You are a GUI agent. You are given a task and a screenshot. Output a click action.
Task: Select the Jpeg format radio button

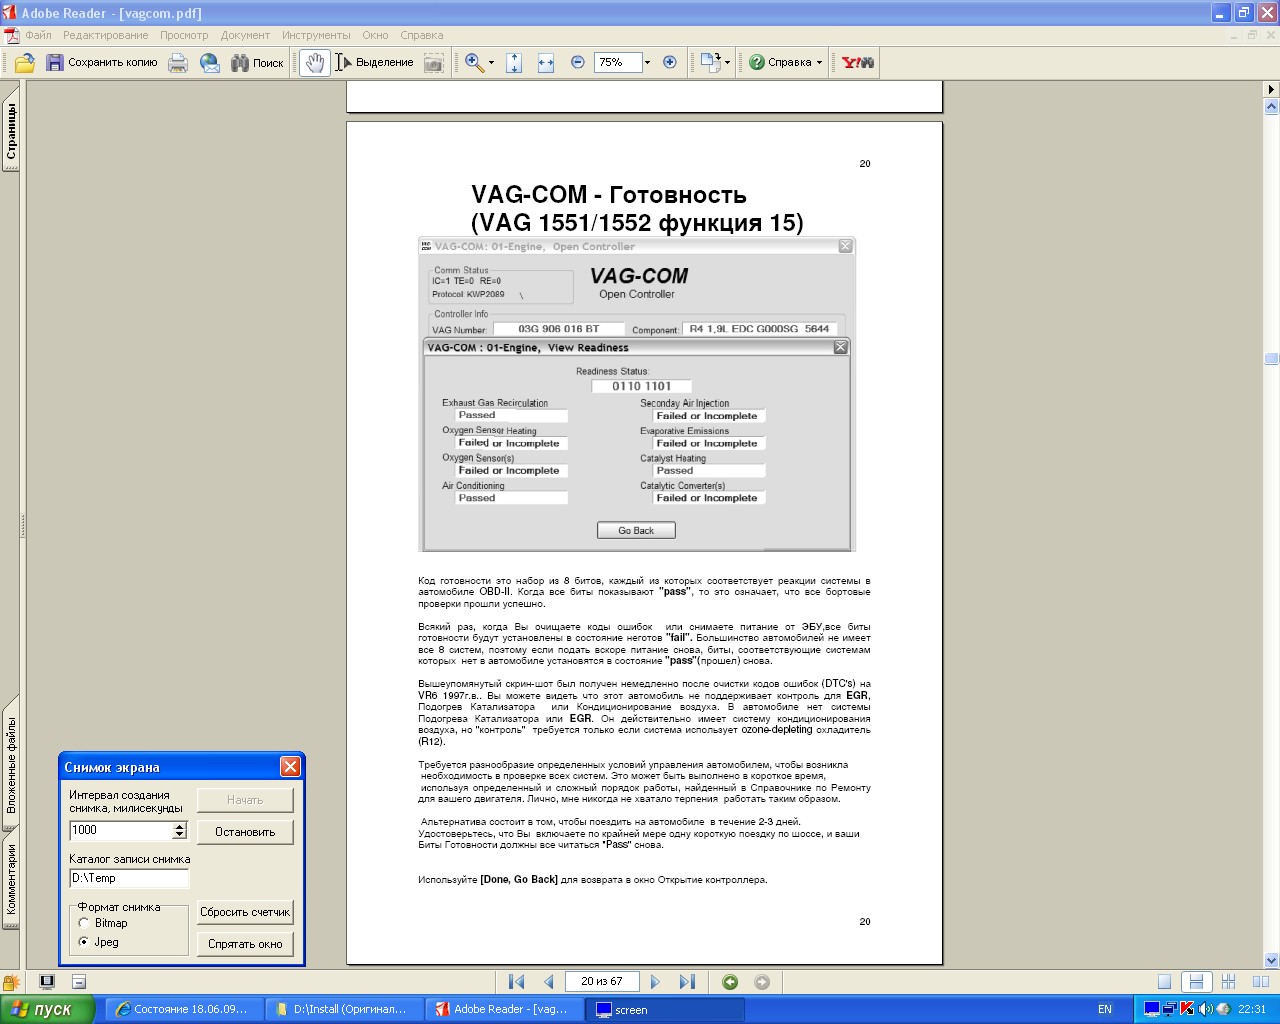84,942
